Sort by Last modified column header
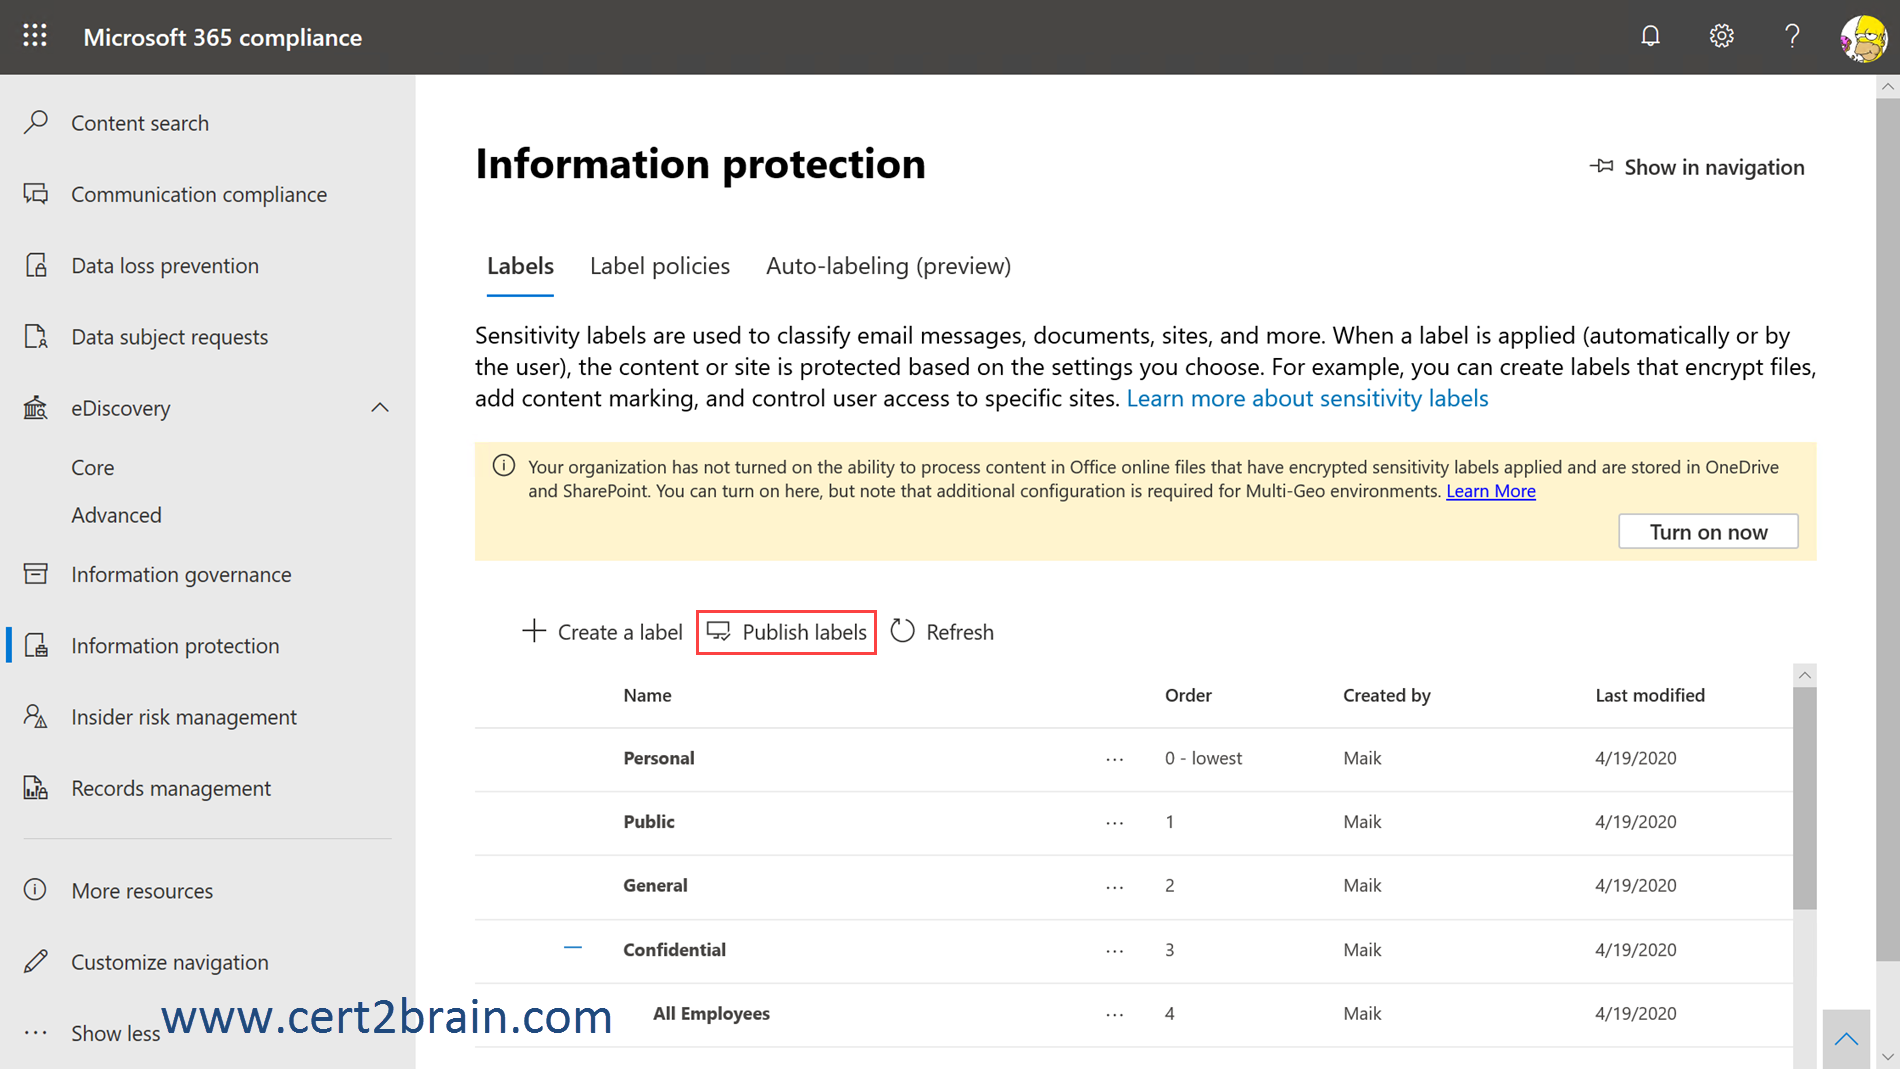 1650,695
